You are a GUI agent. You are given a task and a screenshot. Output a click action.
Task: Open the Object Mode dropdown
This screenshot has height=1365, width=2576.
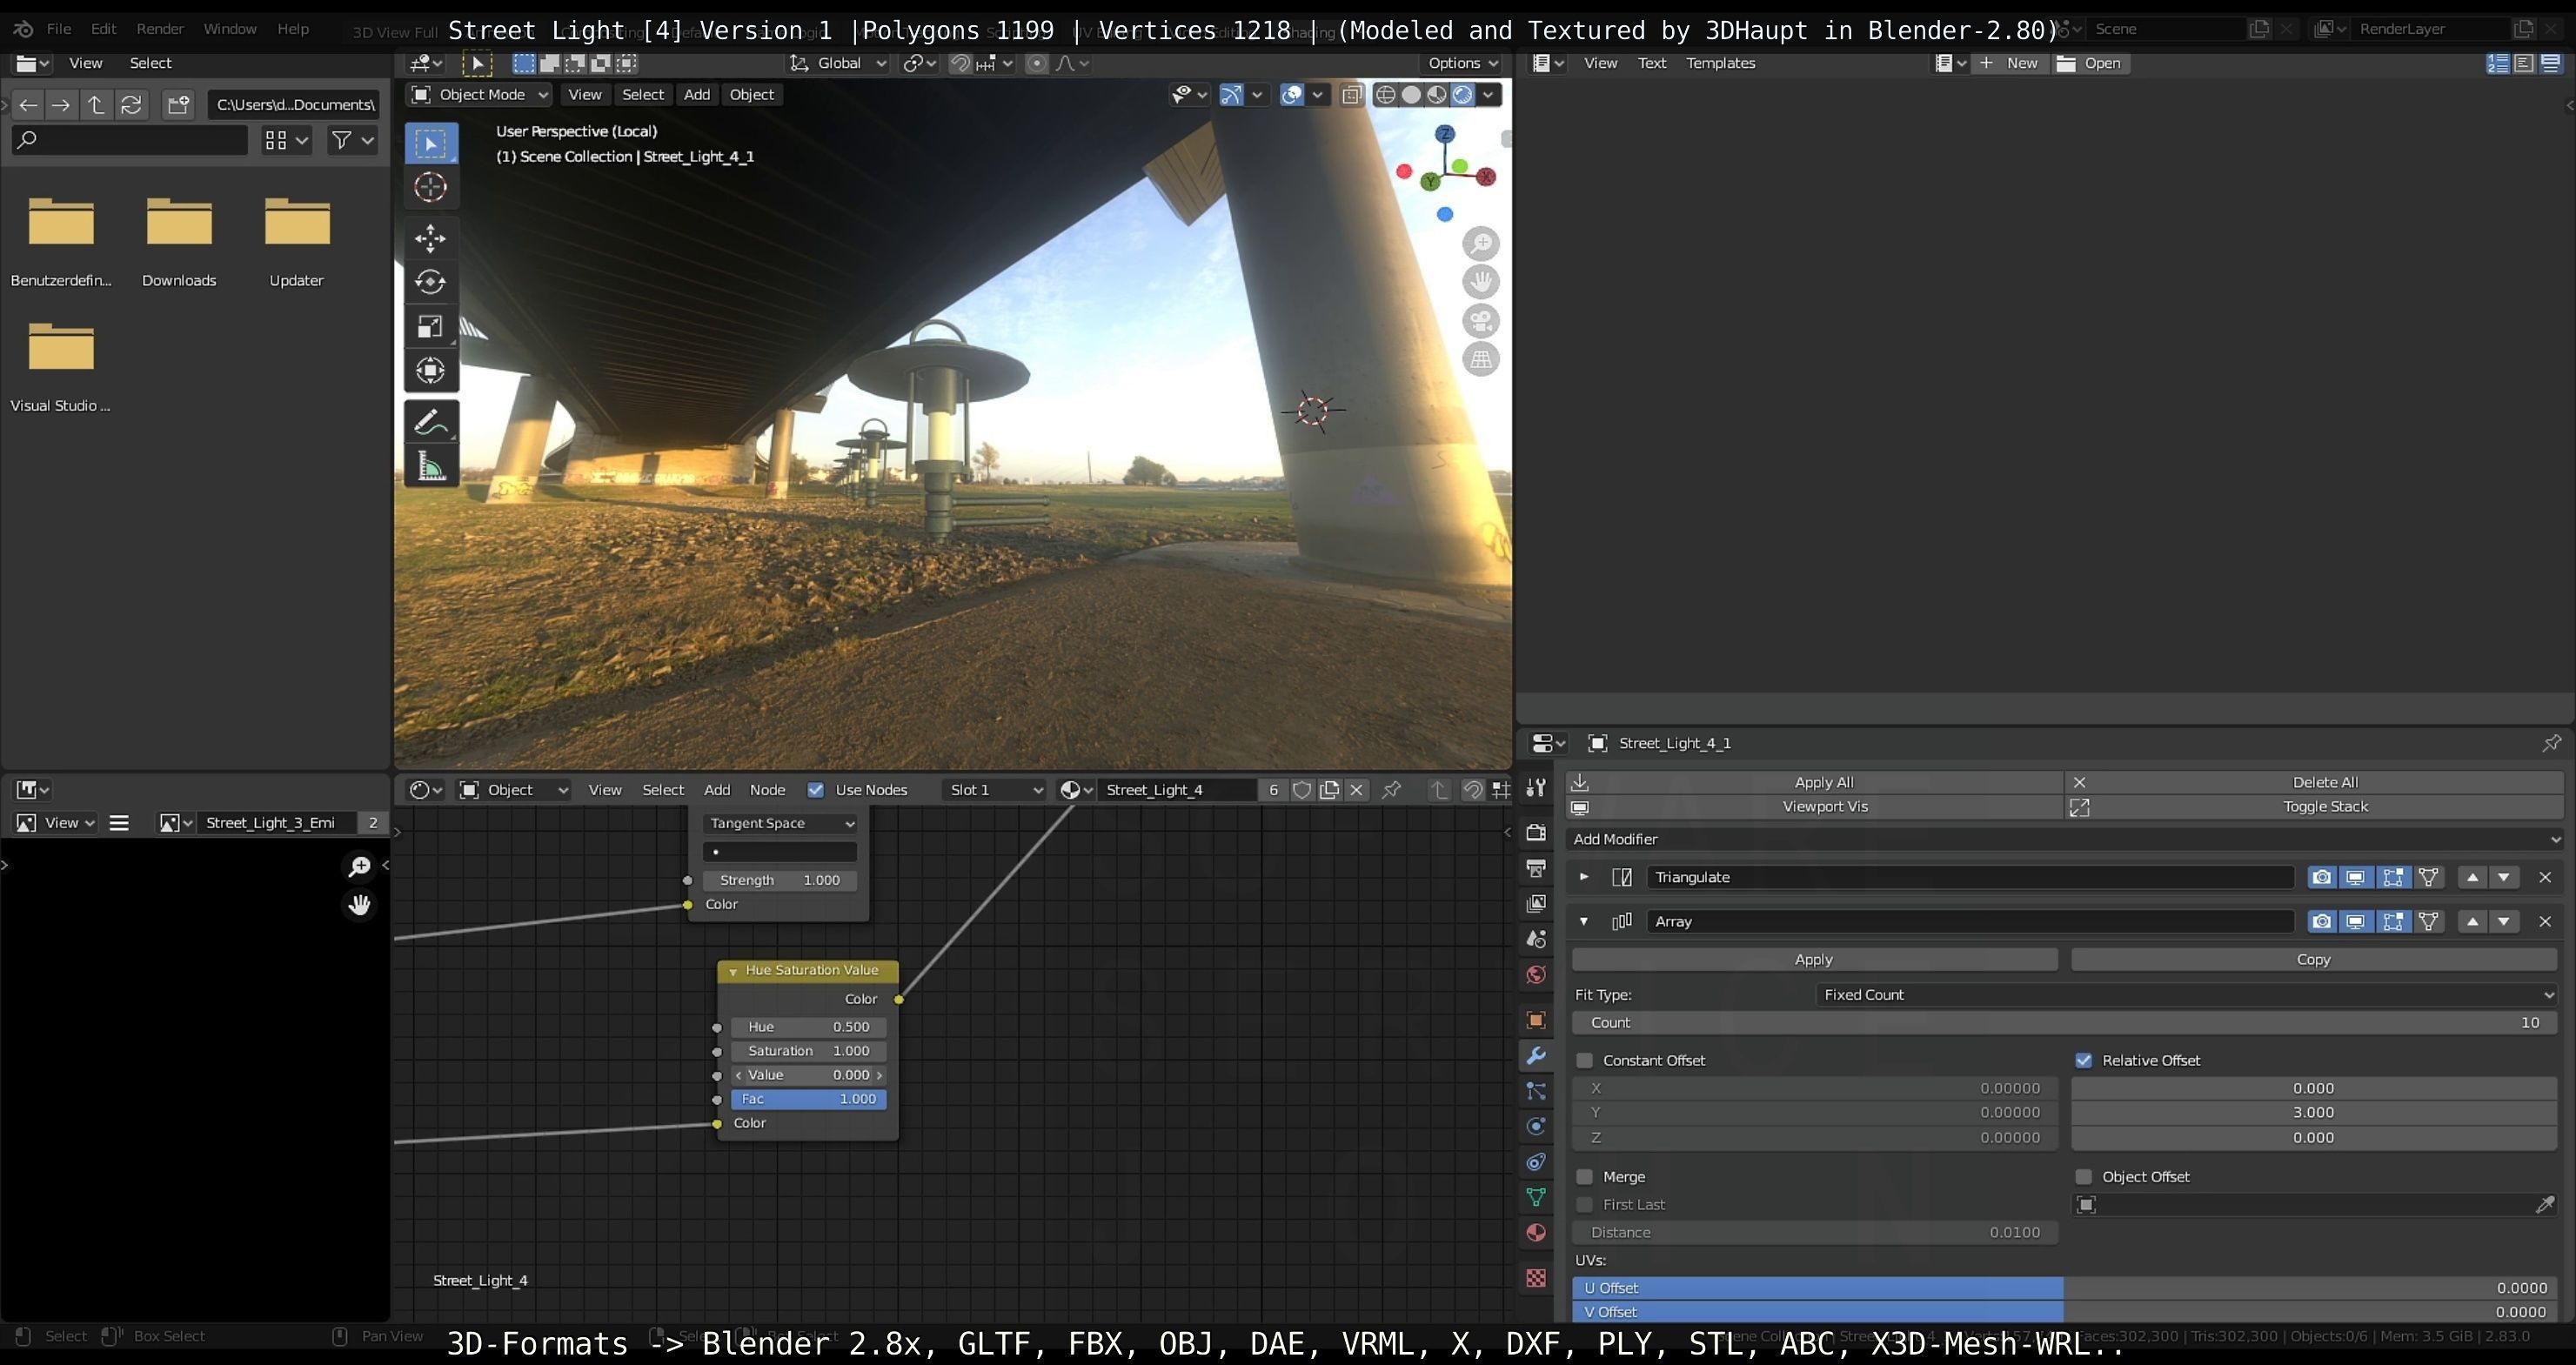click(480, 94)
